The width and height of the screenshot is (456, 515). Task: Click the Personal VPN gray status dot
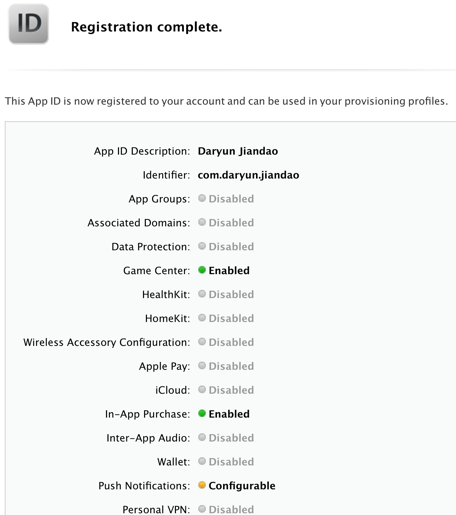(x=202, y=509)
